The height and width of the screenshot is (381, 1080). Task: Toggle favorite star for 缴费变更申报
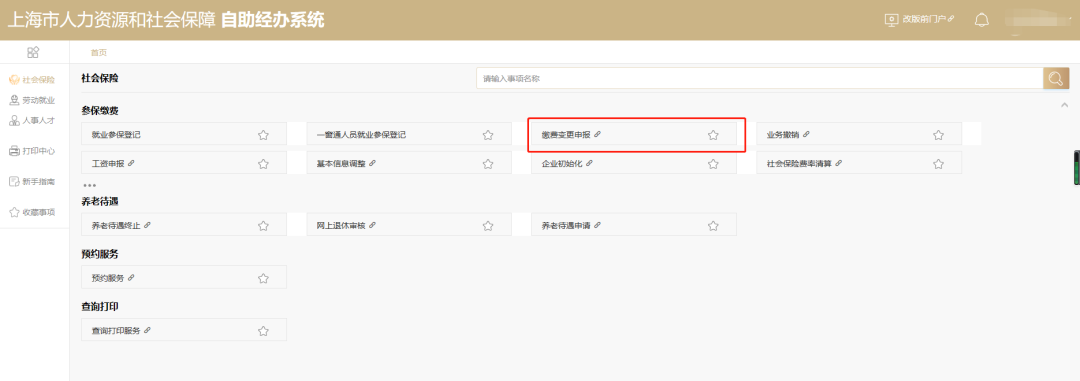(x=713, y=135)
